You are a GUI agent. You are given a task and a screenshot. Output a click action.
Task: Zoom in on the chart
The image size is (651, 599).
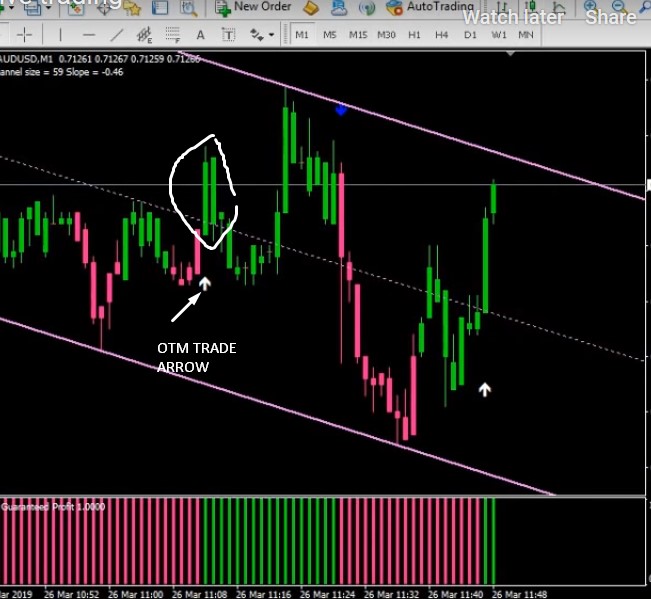tap(590, 6)
